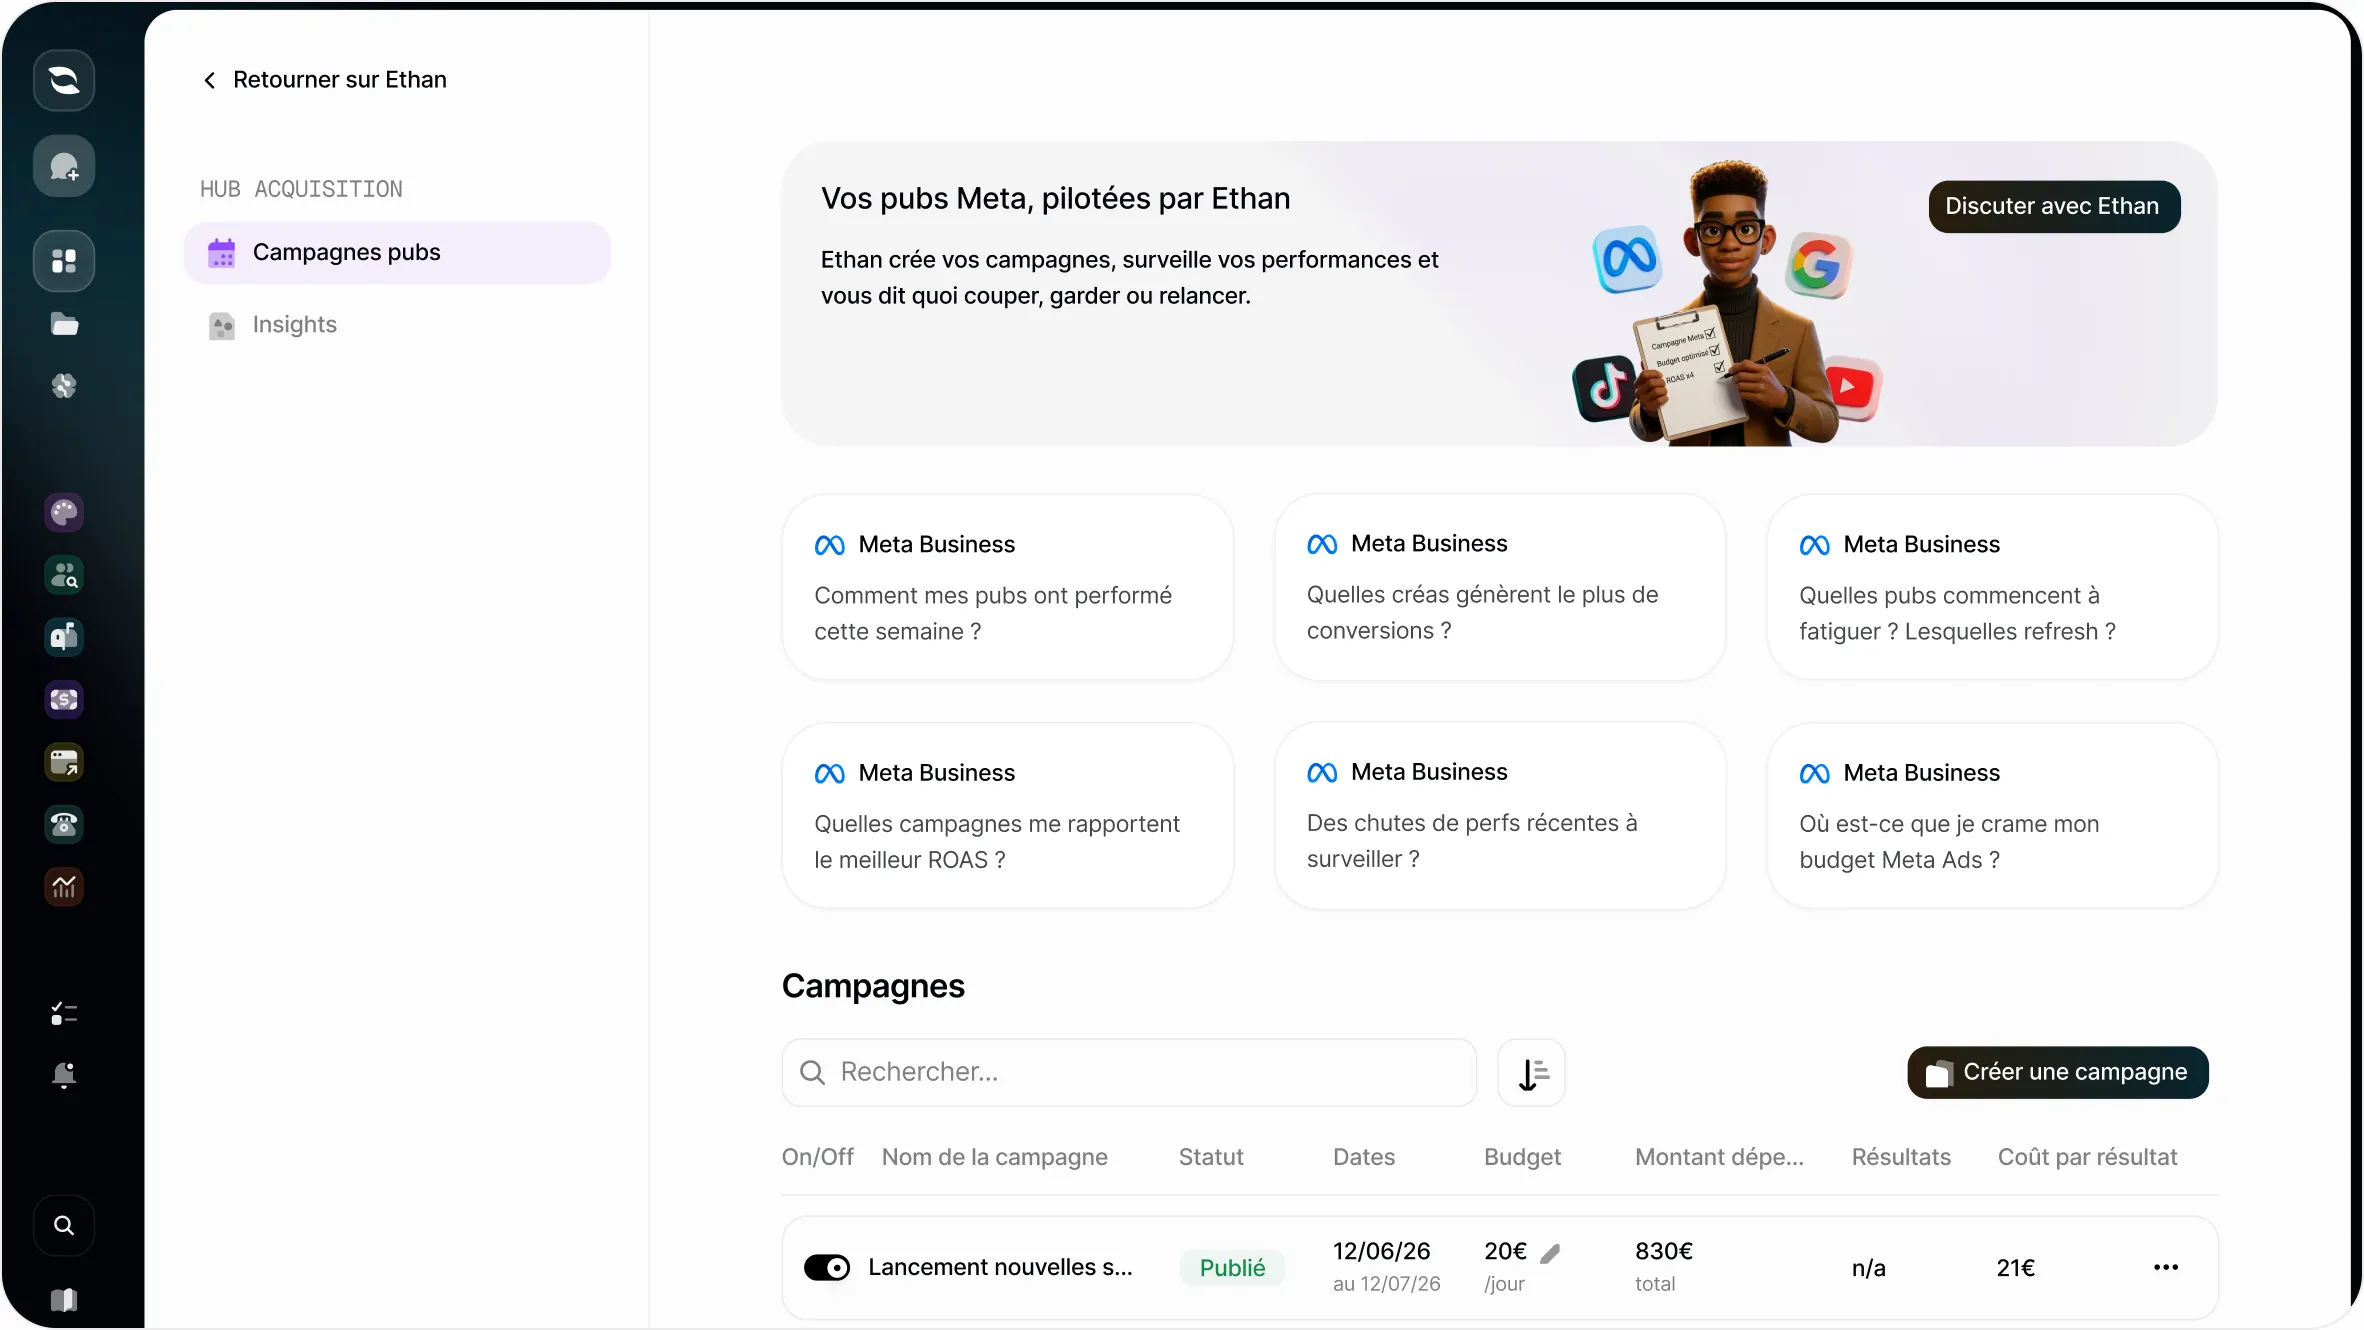2364x1330 pixels.
Task: Open the people search app icon
Action: (x=64, y=575)
